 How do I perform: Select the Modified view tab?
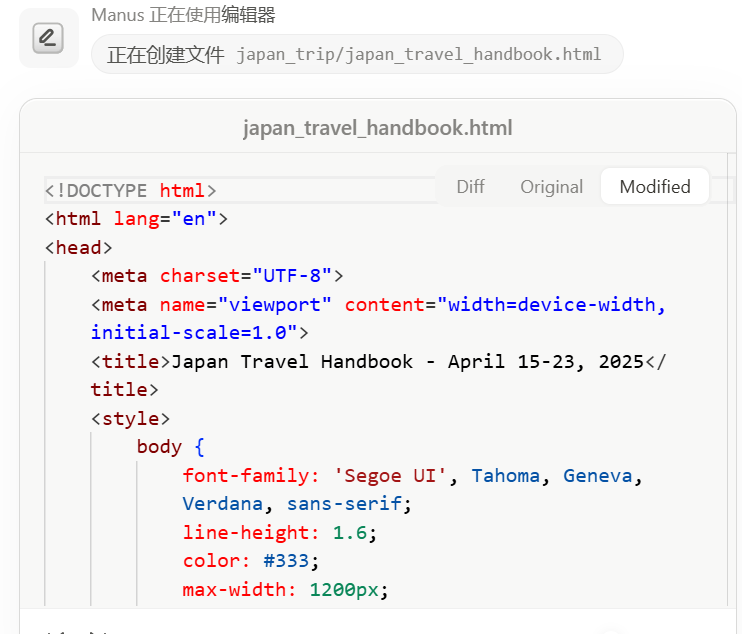(x=655, y=187)
